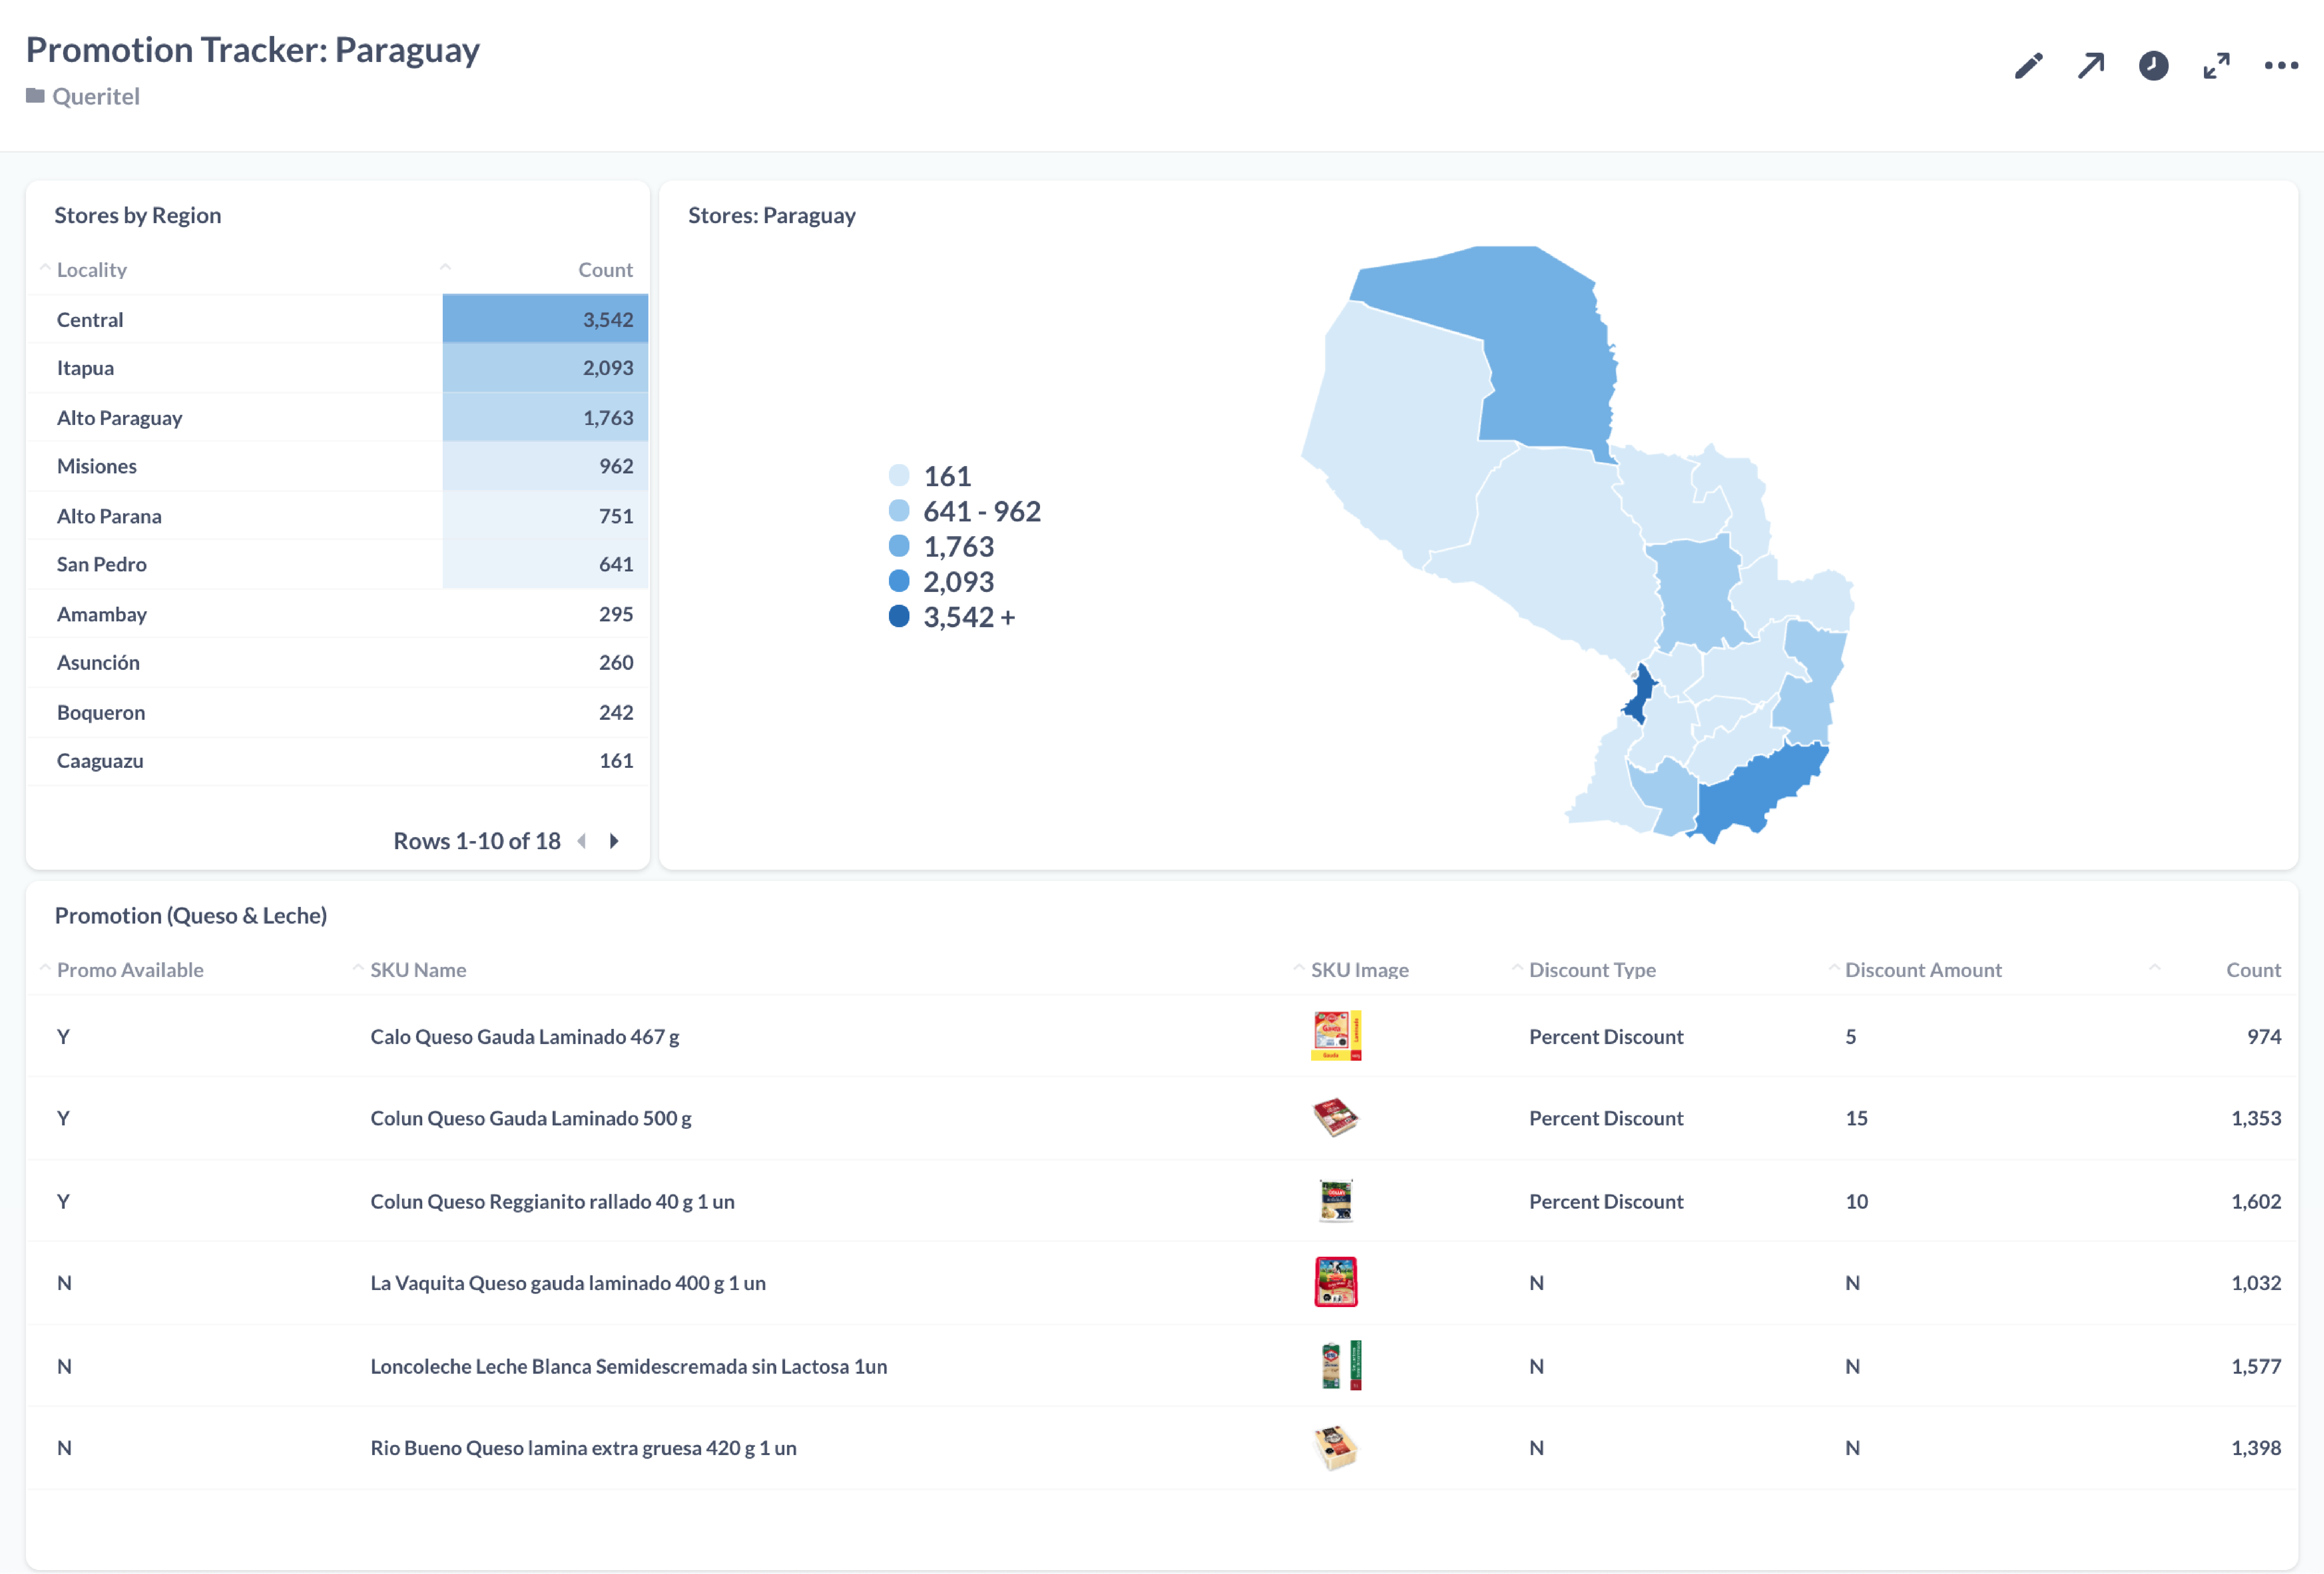Open the clock auto-refresh icon
The width and height of the screenshot is (2324, 1574).
click(x=2153, y=66)
